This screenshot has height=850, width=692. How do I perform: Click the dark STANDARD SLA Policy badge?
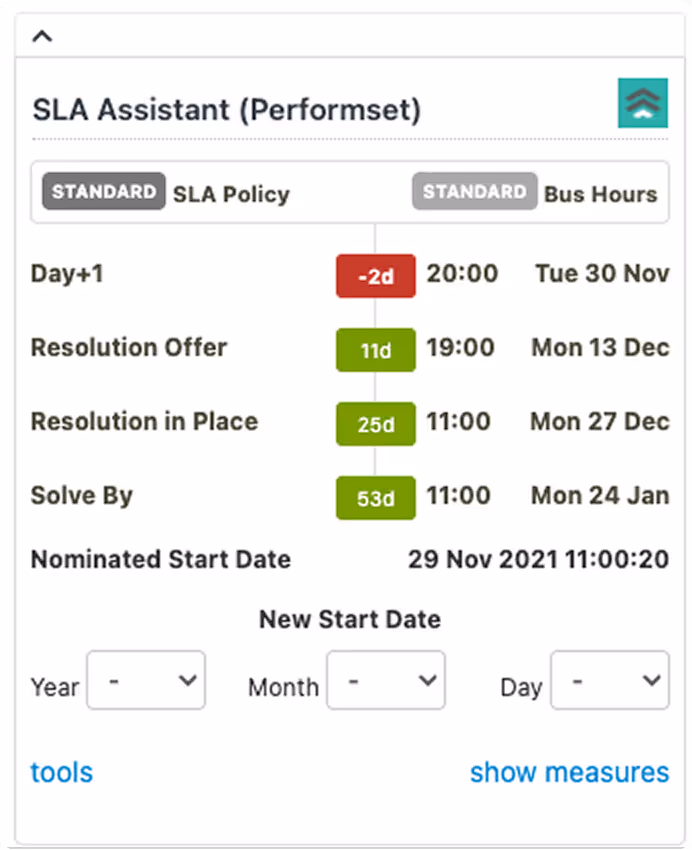tap(103, 191)
